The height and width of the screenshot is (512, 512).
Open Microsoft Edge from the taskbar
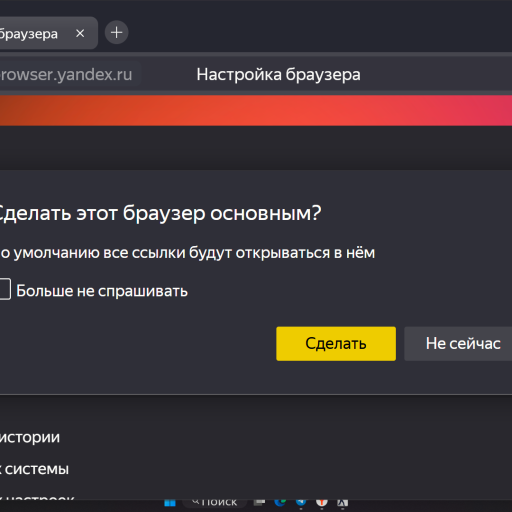coord(280,503)
